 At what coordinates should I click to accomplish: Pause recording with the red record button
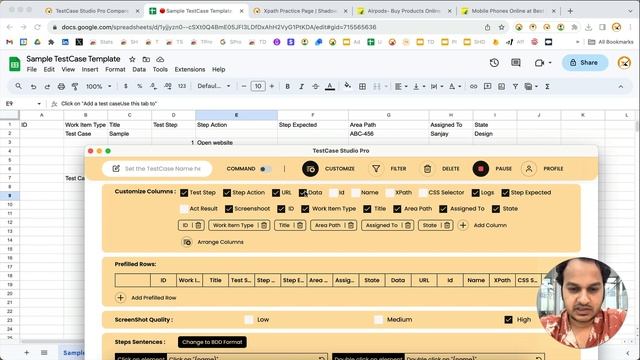[480, 169]
